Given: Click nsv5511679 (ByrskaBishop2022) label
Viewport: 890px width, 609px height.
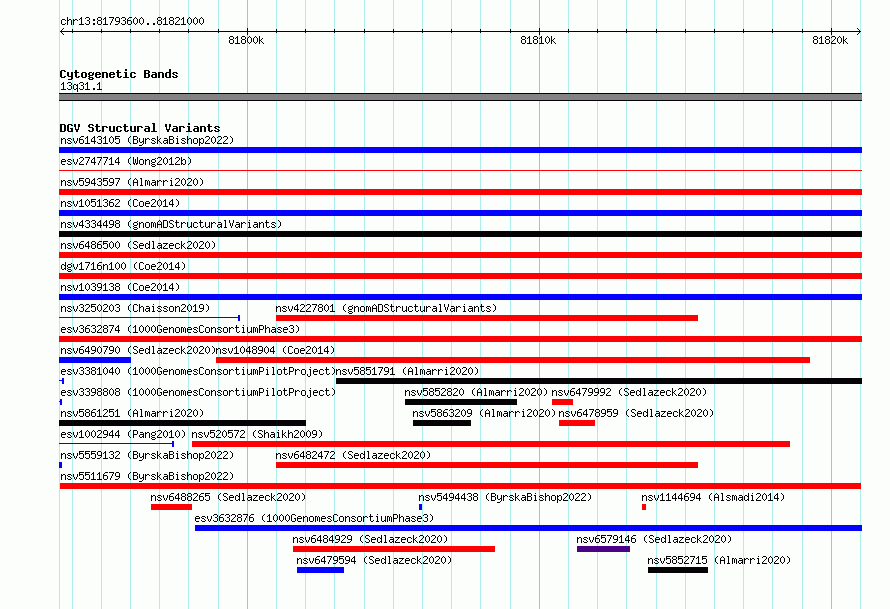Looking at the screenshot, I should (147, 476).
